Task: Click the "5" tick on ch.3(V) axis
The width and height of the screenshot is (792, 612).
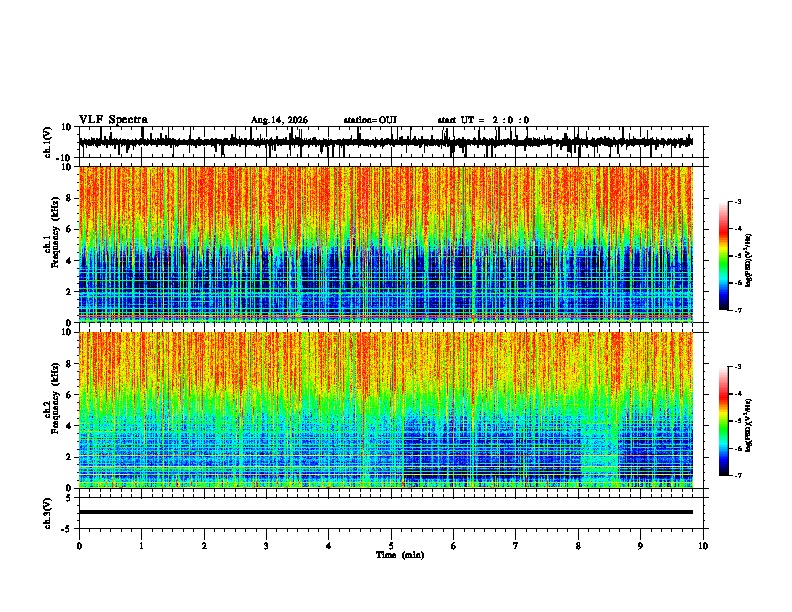Action: pos(69,498)
